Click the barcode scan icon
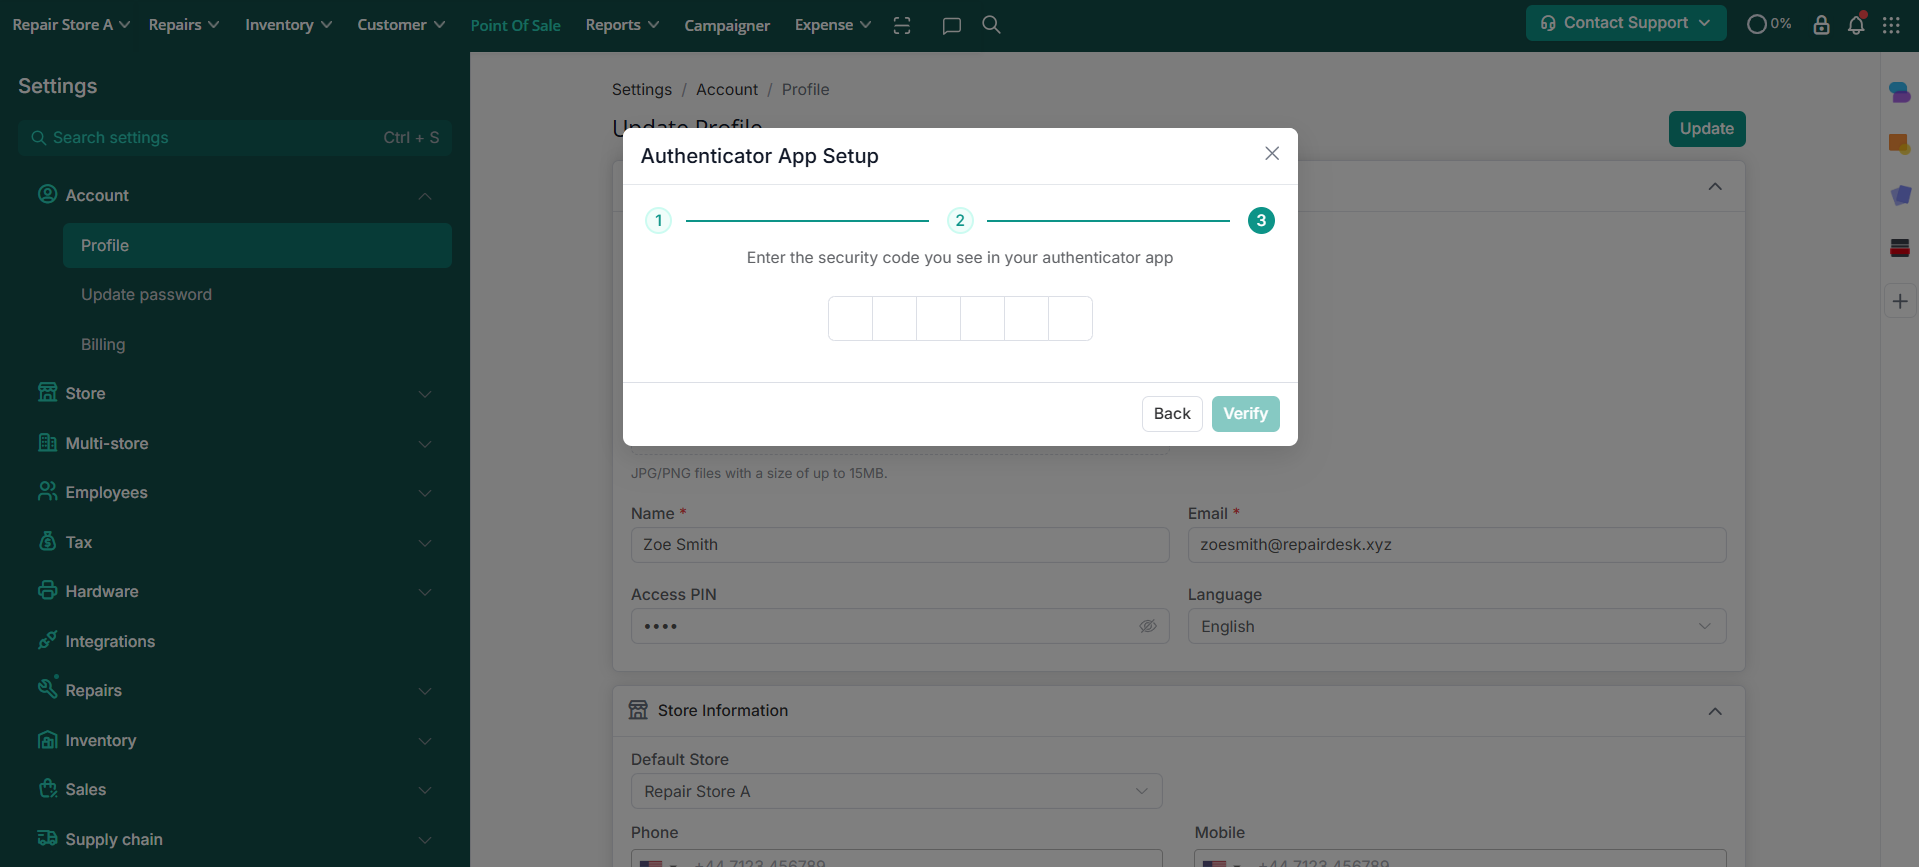This screenshot has width=1919, height=867. click(902, 25)
